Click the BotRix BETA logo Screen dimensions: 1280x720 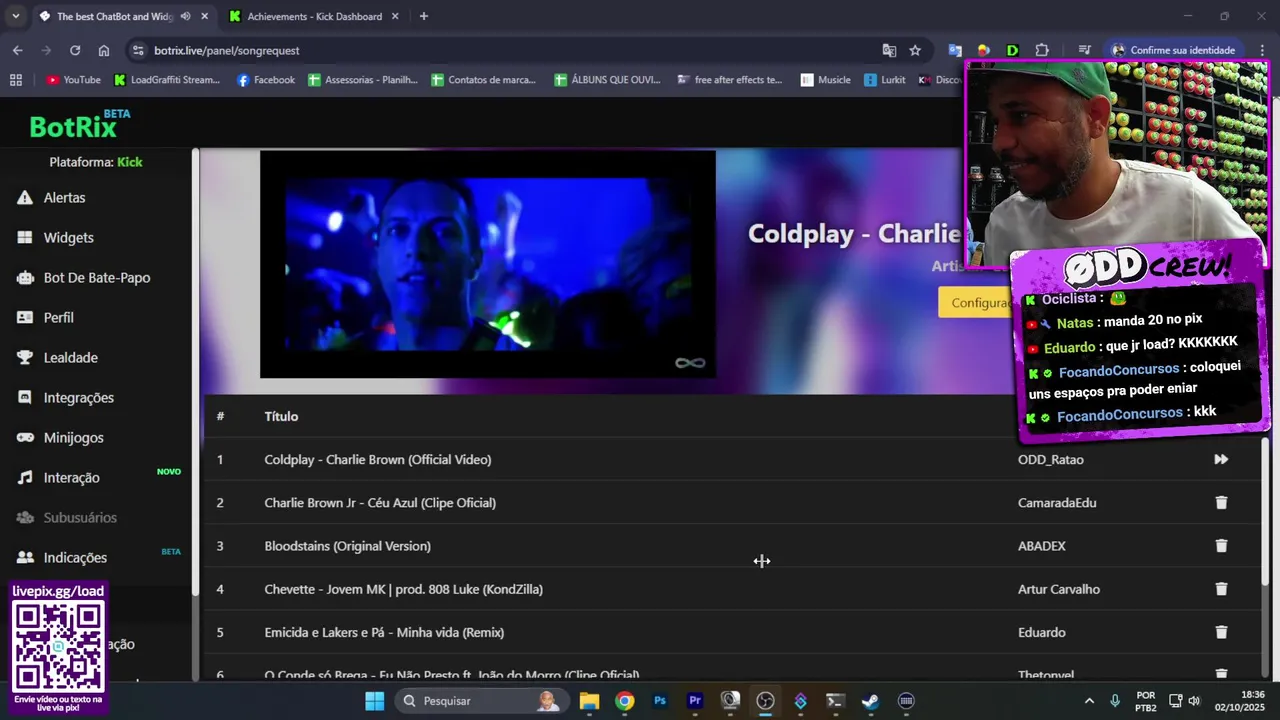[x=80, y=125]
